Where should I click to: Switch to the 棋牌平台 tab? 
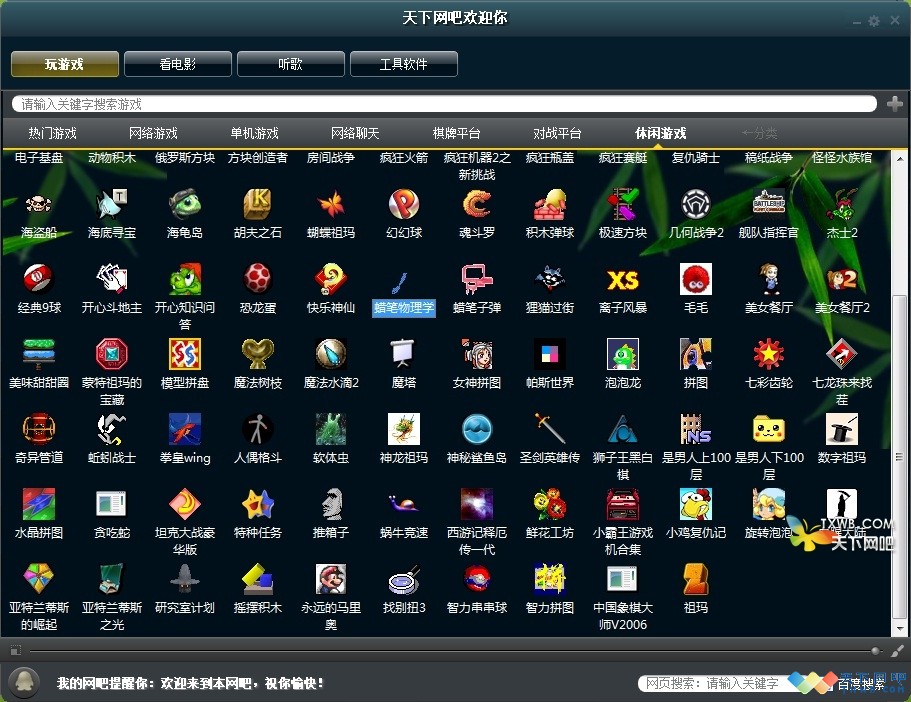tap(456, 133)
